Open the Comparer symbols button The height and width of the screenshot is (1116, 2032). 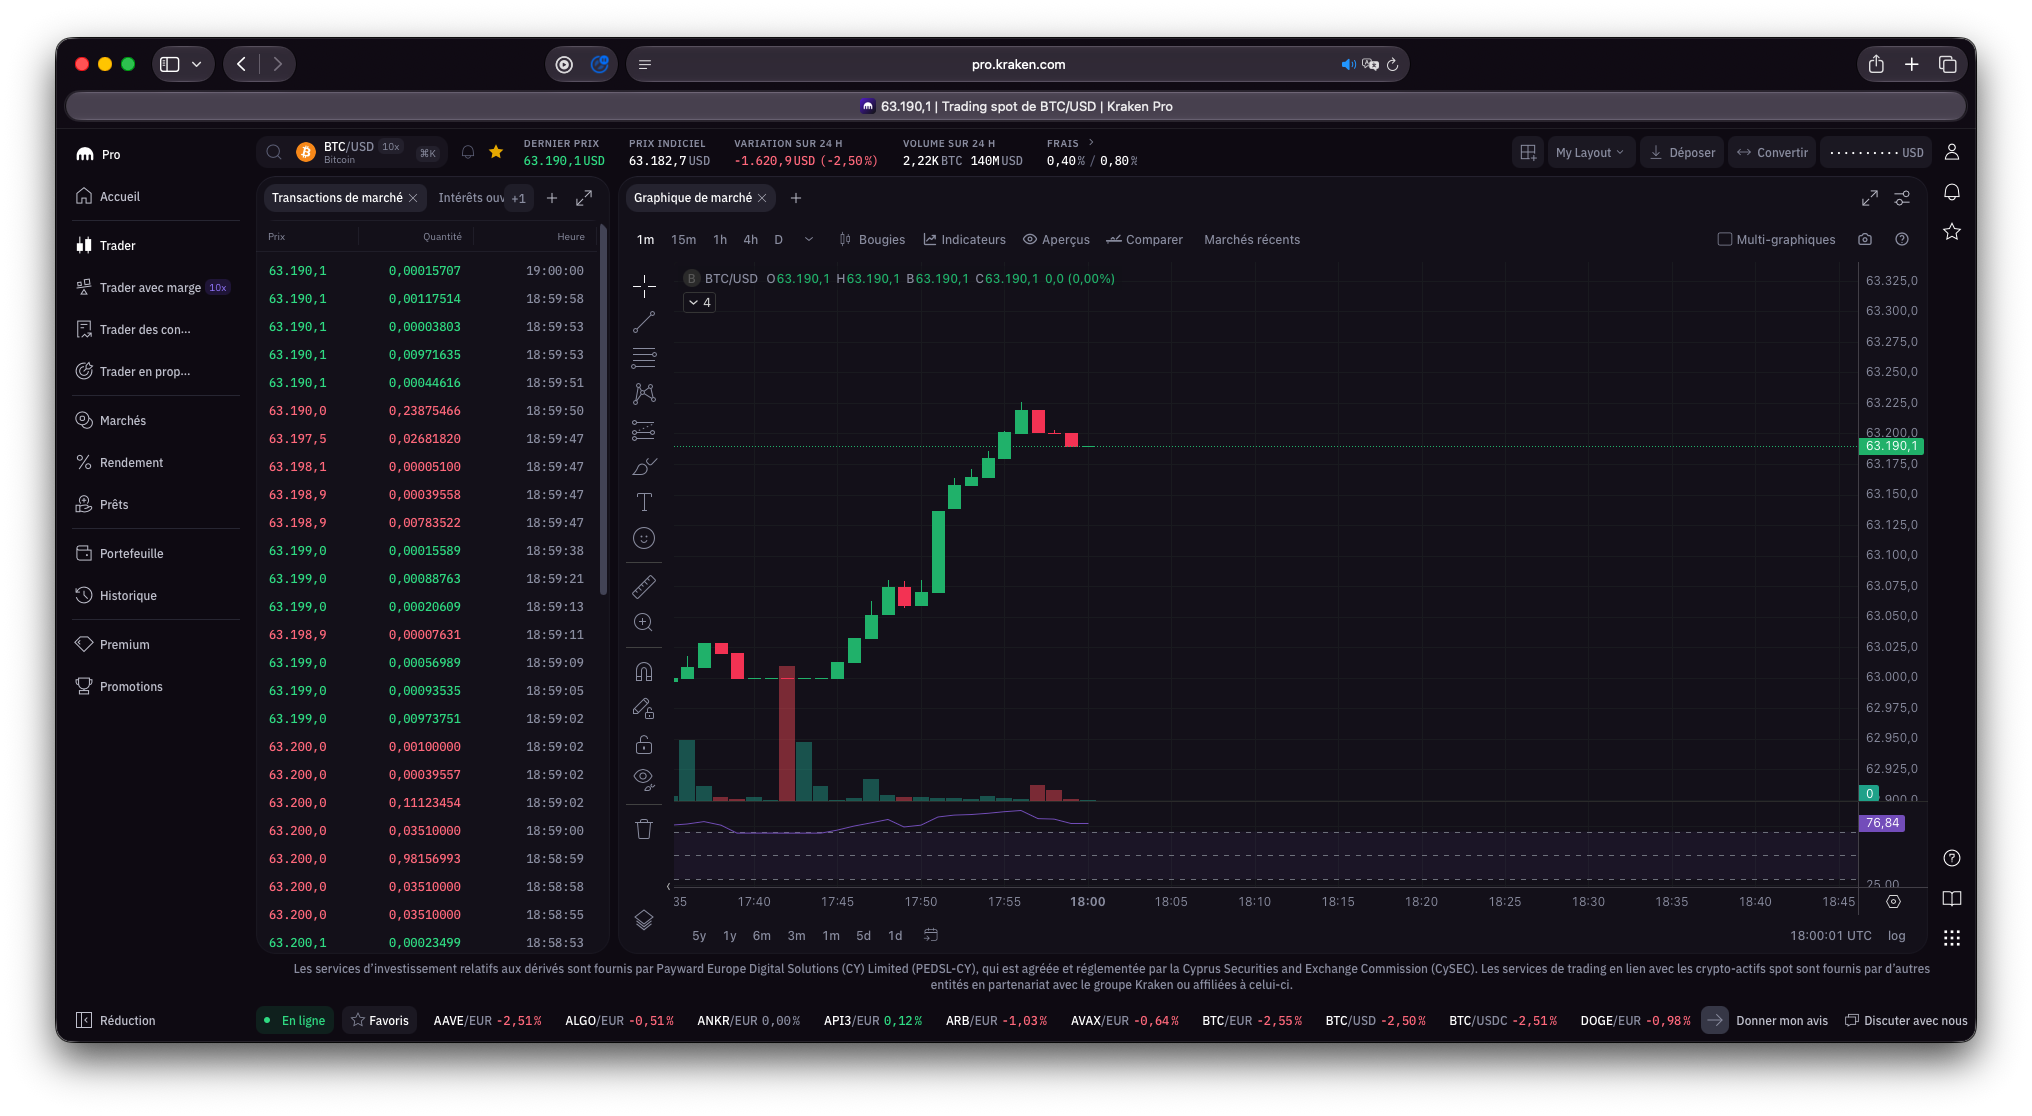(1144, 239)
